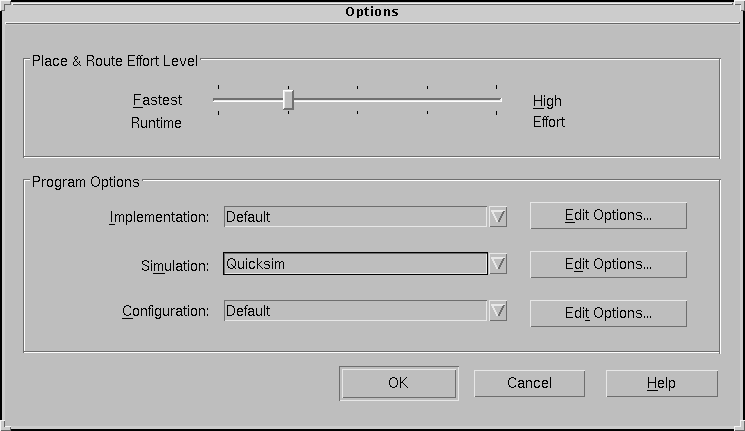This screenshot has width=745, height=431.
Task: Click the Simulation field showing Quicksim
Action: 355,264
